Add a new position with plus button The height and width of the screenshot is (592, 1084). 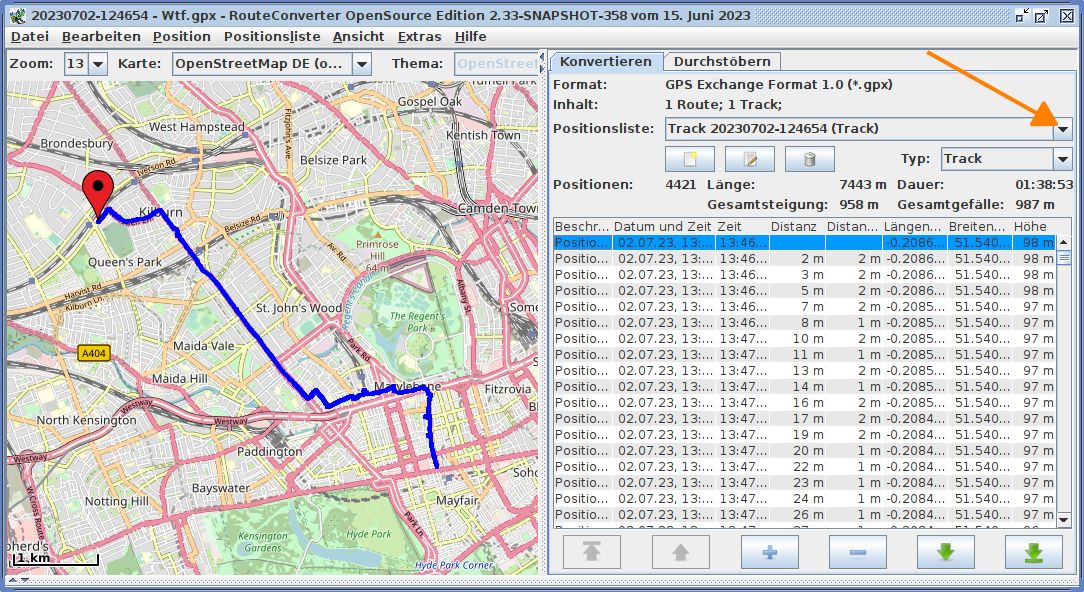(x=769, y=552)
